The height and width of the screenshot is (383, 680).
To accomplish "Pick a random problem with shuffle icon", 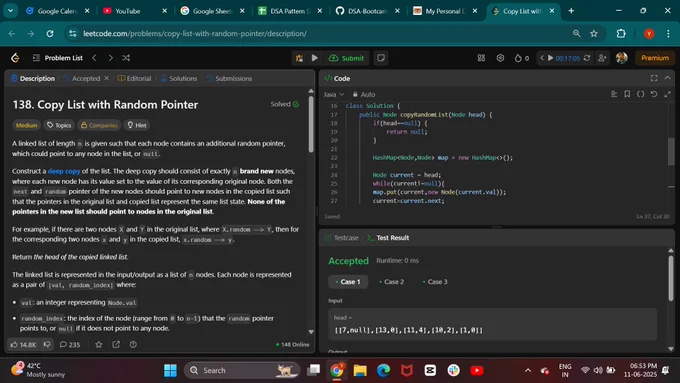I will click(x=126, y=58).
